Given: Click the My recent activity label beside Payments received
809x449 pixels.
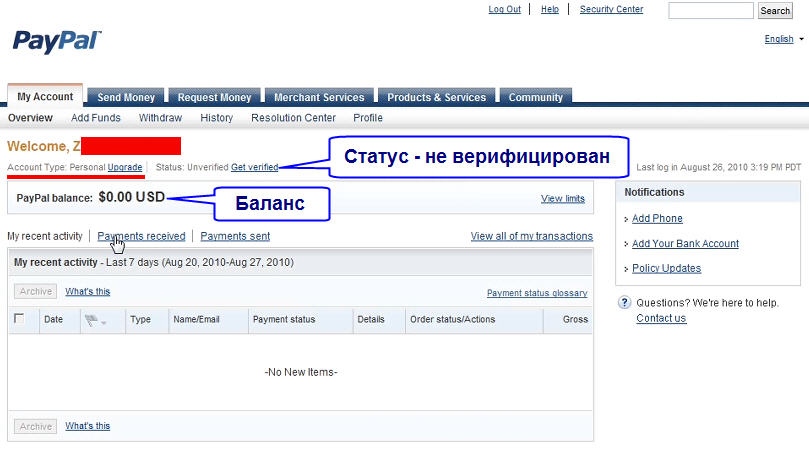Looking at the screenshot, I should [45, 236].
